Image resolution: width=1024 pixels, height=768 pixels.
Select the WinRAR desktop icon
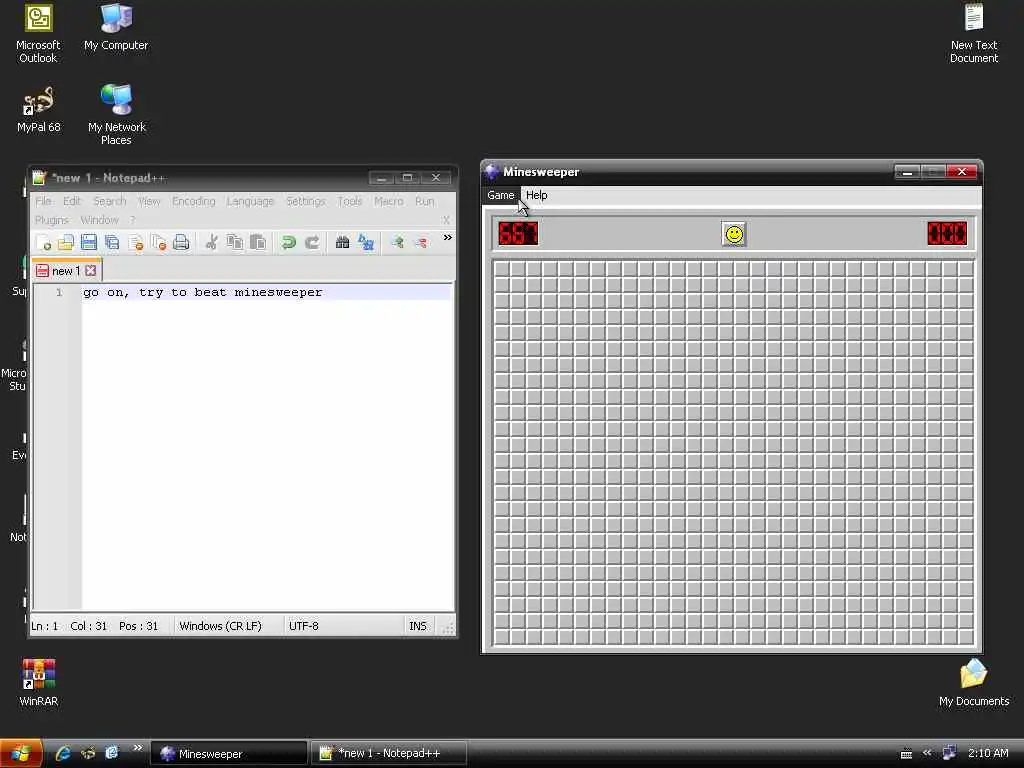[x=39, y=683]
